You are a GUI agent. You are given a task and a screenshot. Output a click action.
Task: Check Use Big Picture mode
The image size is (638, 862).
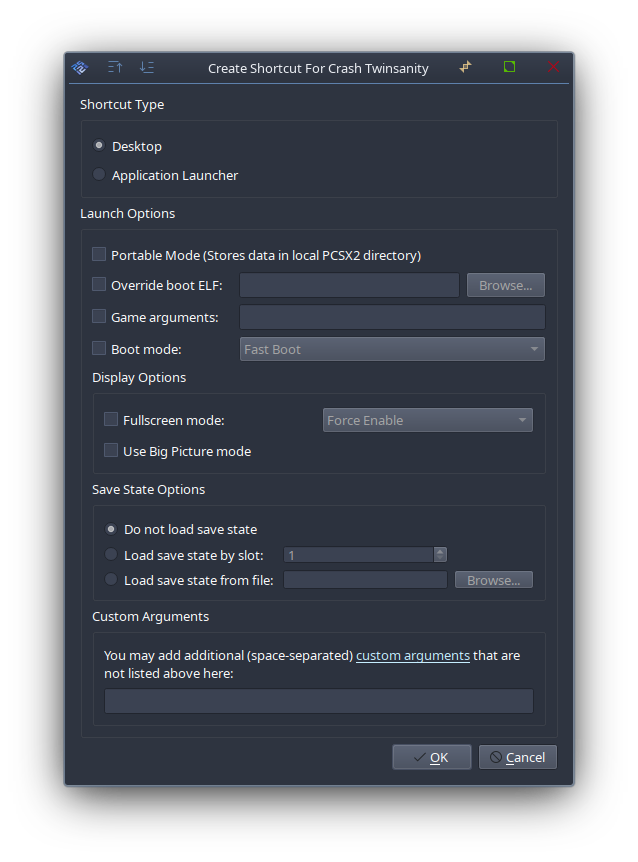tap(111, 451)
